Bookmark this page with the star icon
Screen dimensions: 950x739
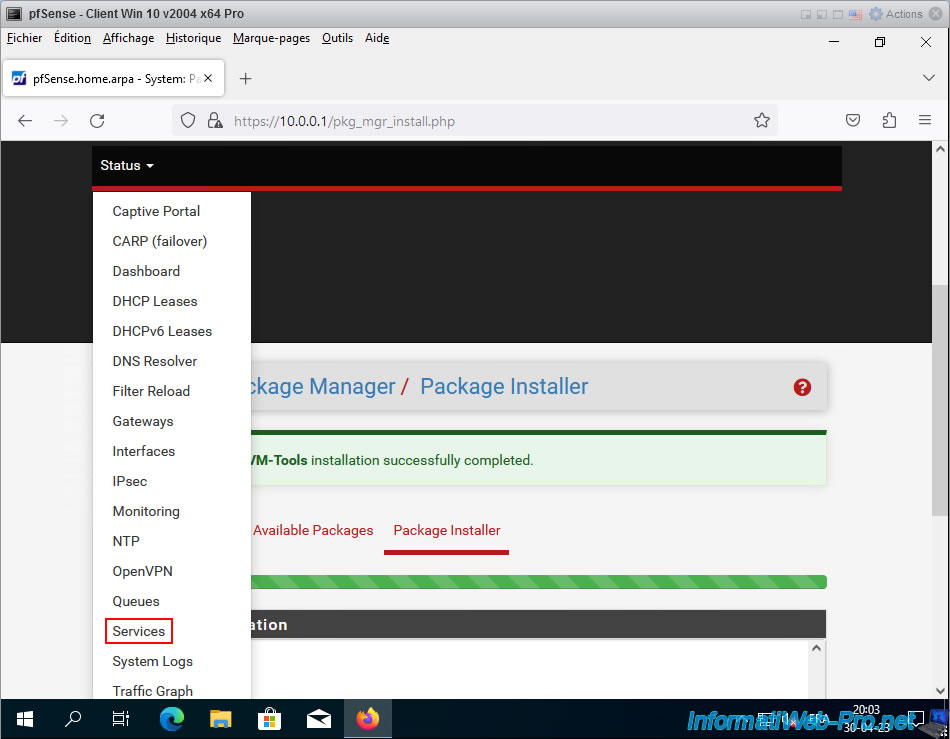click(x=762, y=121)
